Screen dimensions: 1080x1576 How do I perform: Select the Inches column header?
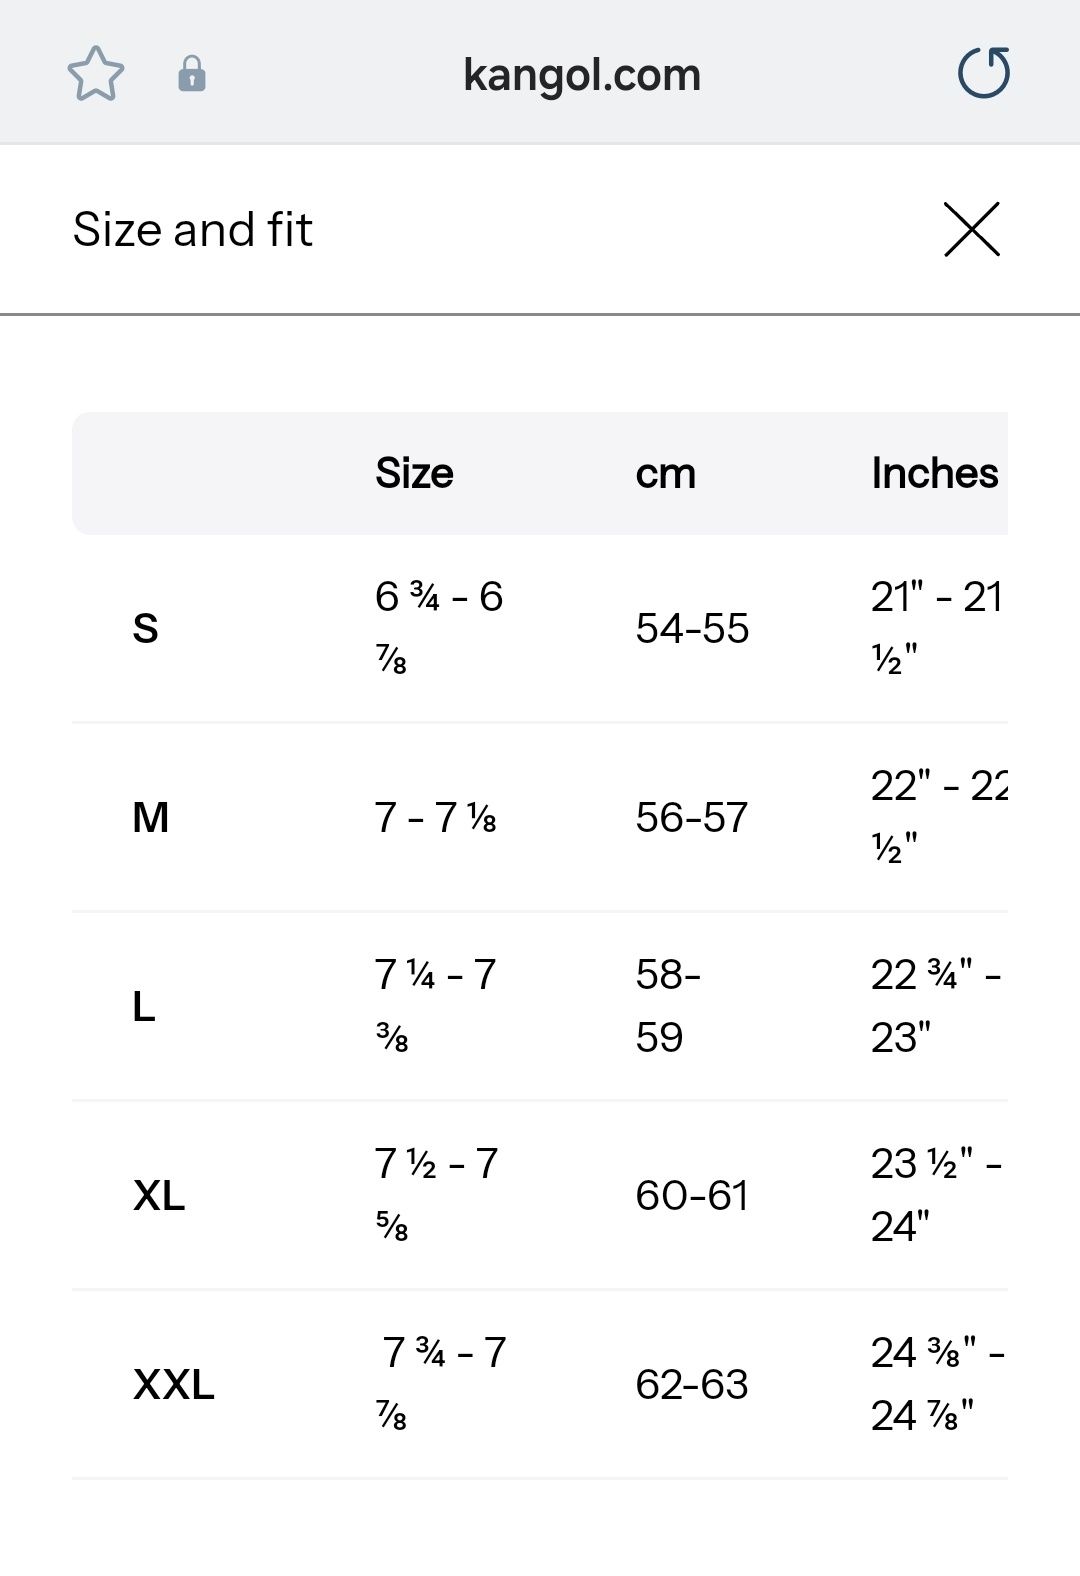[x=935, y=473]
